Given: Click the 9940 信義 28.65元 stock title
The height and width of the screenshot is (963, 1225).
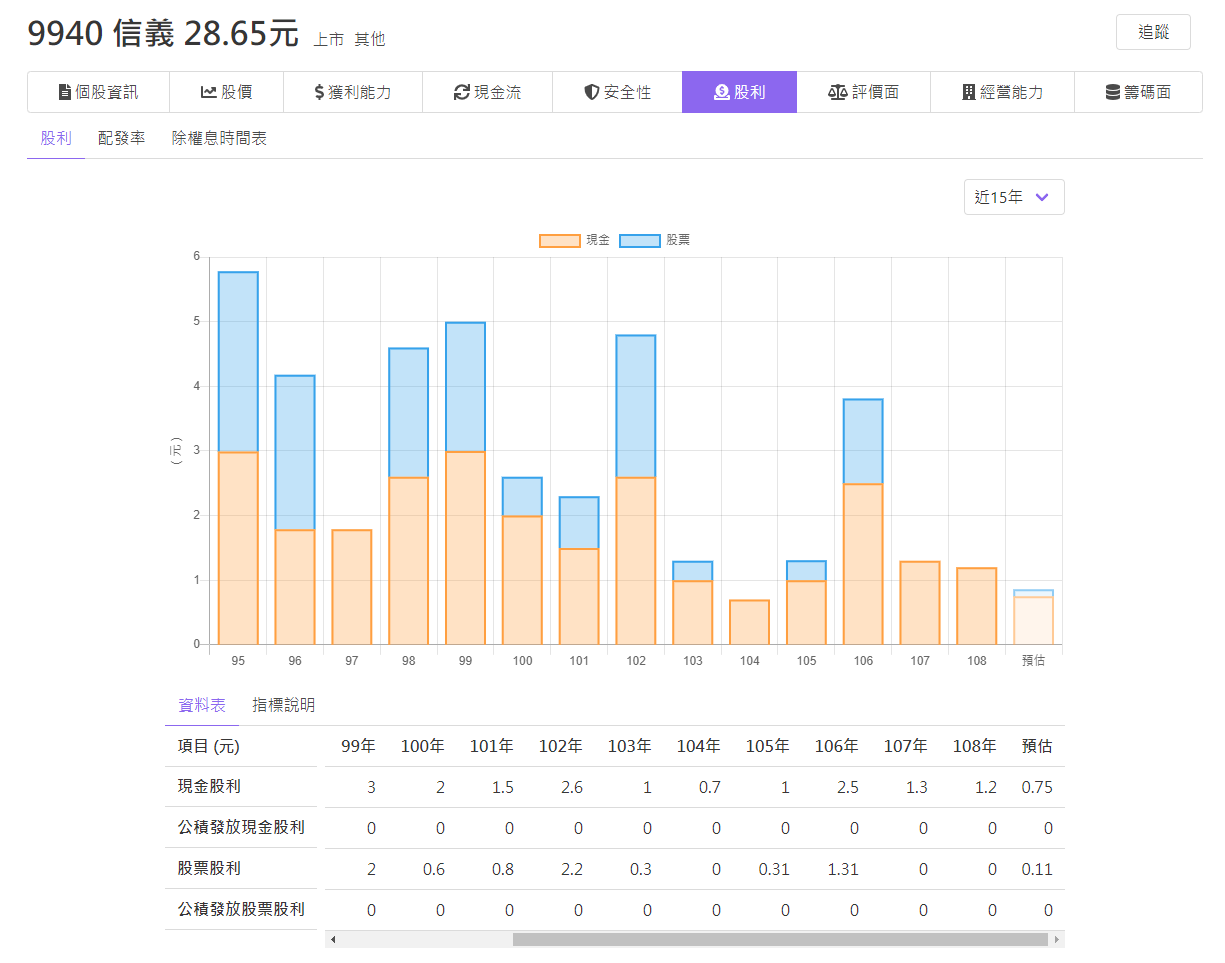Looking at the screenshot, I should [163, 33].
